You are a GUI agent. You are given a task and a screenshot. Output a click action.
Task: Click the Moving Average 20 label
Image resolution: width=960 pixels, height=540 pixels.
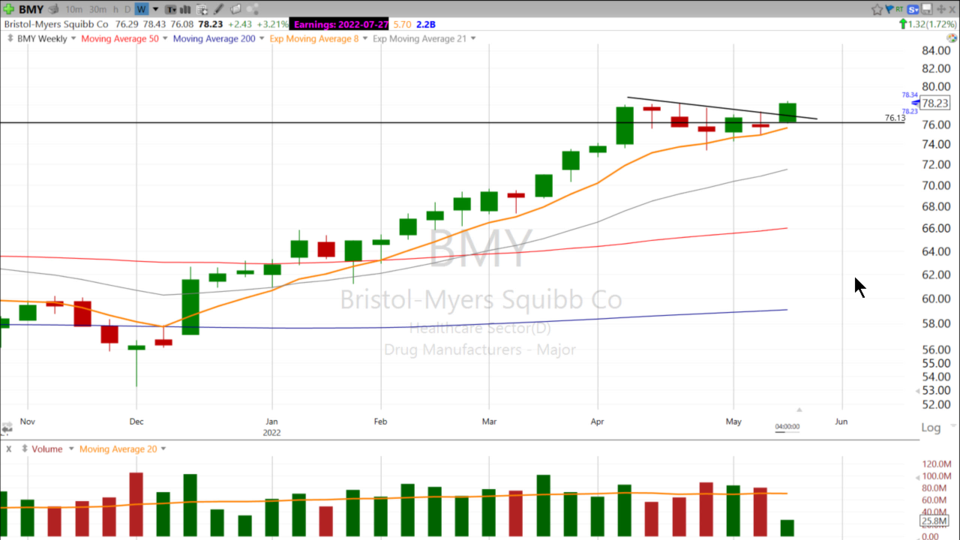(118, 449)
